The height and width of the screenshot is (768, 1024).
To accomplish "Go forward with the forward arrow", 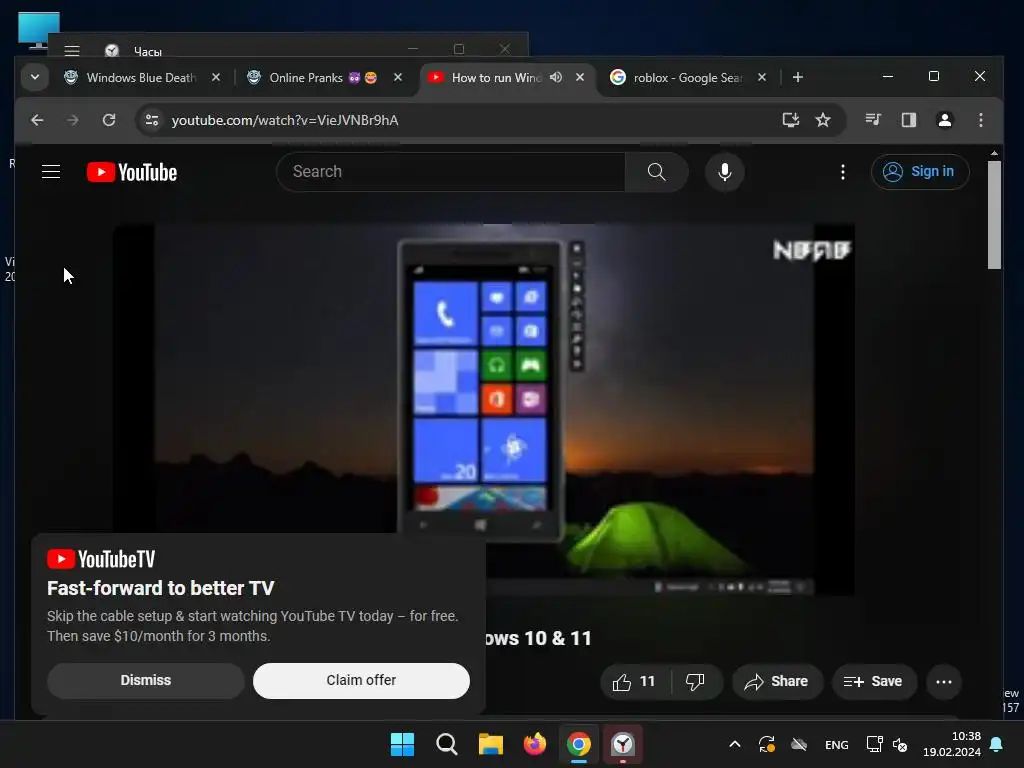I will coord(72,120).
